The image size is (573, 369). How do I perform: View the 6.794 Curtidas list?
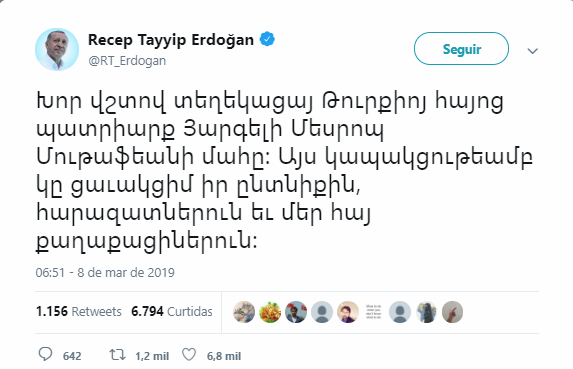(x=172, y=312)
